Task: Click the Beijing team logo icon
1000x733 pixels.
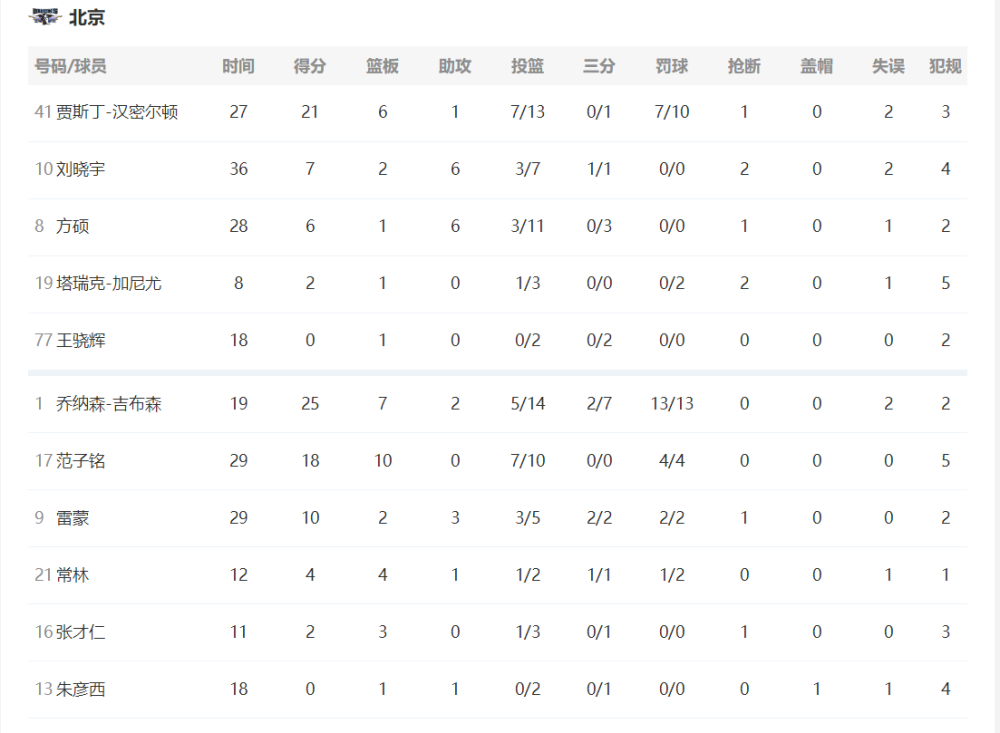Action: tap(45, 17)
